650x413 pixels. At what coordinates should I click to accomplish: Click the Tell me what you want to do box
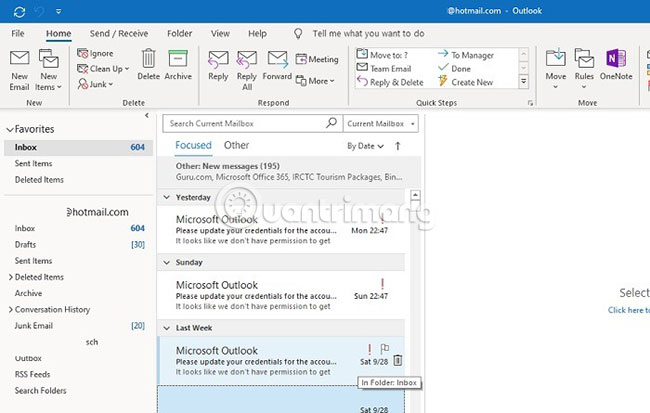click(x=368, y=34)
